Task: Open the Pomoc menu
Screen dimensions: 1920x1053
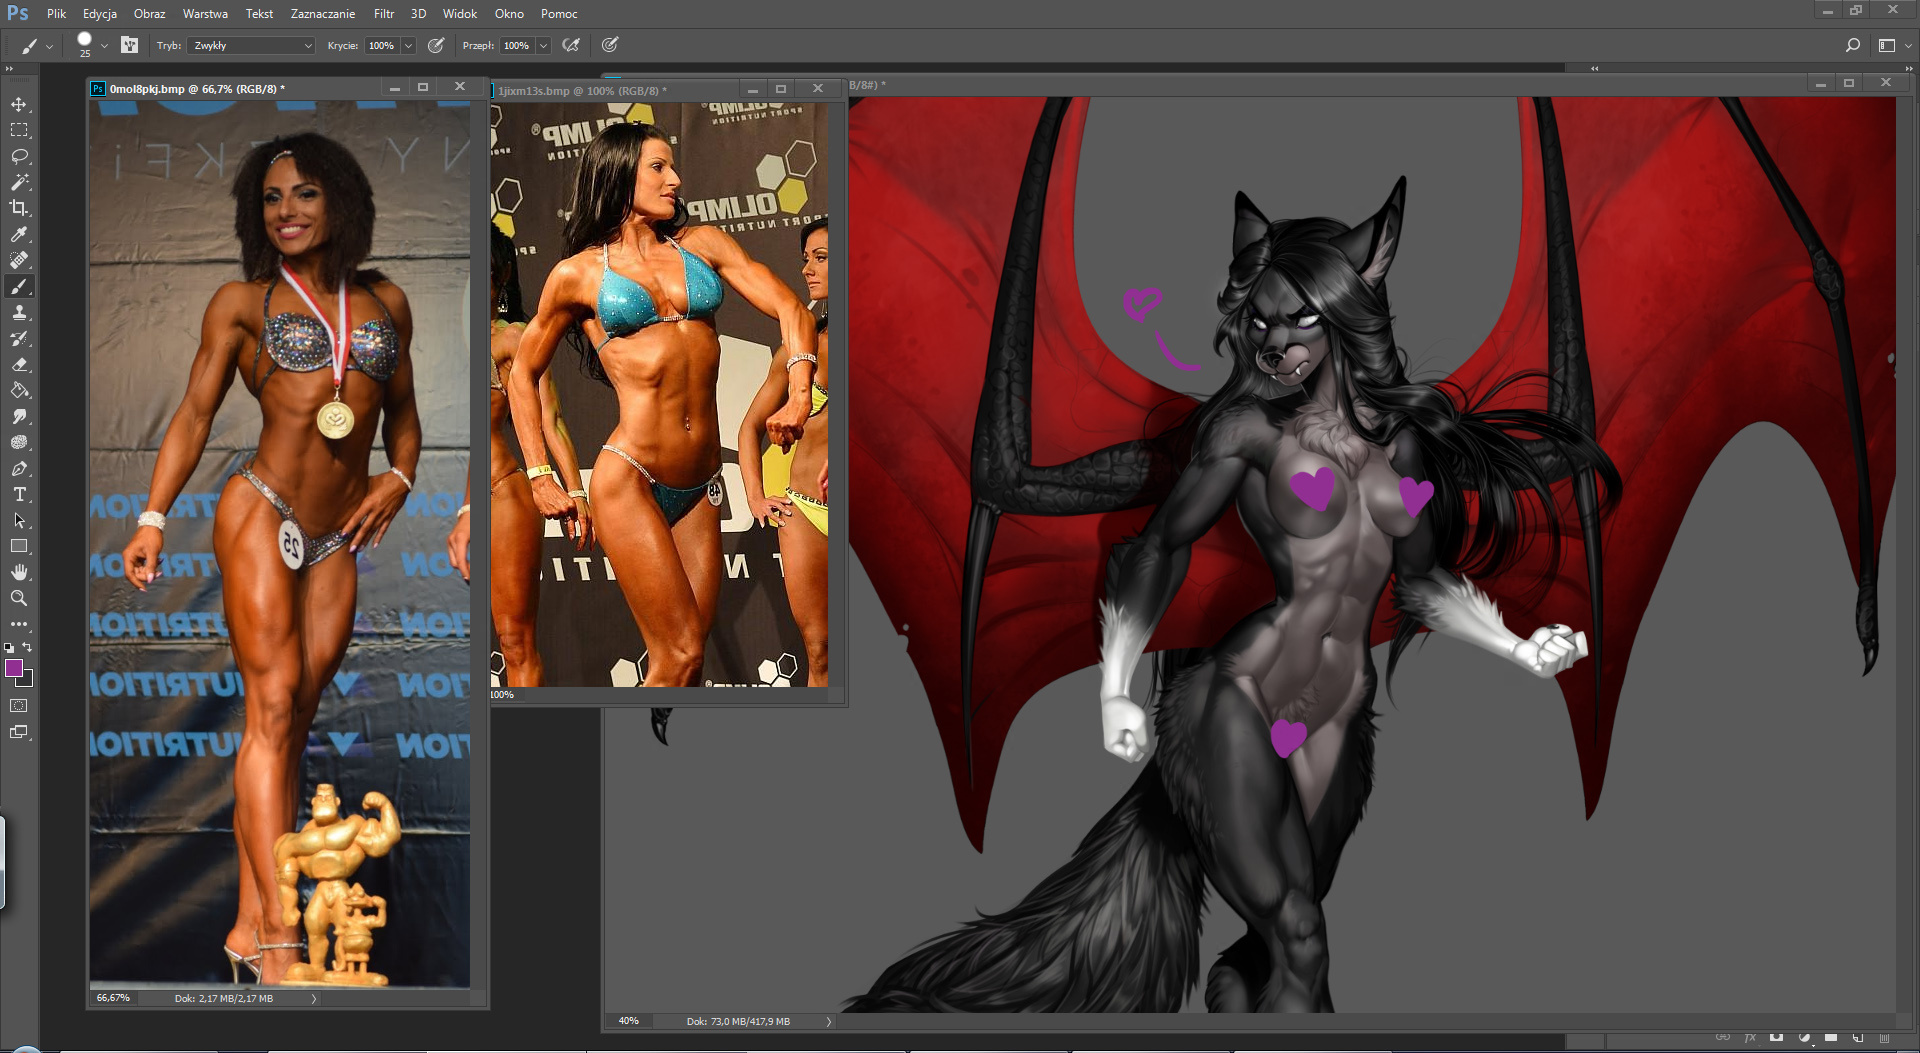Action: (x=559, y=14)
